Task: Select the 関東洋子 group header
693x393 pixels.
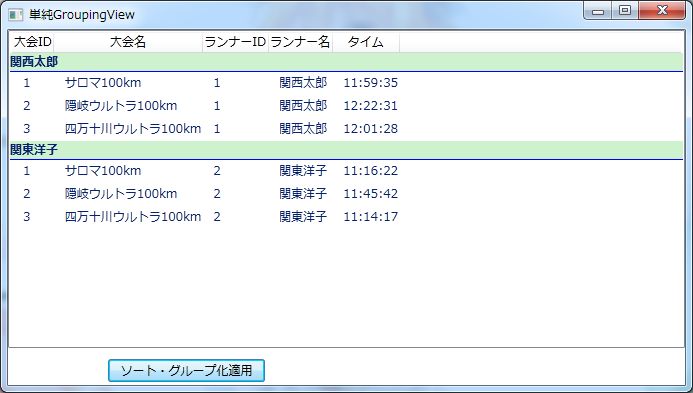Action: 346,150
